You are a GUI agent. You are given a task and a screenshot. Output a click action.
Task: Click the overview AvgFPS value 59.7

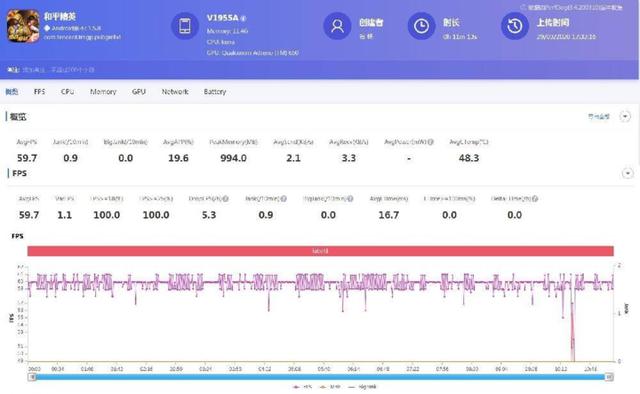click(x=27, y=158)
